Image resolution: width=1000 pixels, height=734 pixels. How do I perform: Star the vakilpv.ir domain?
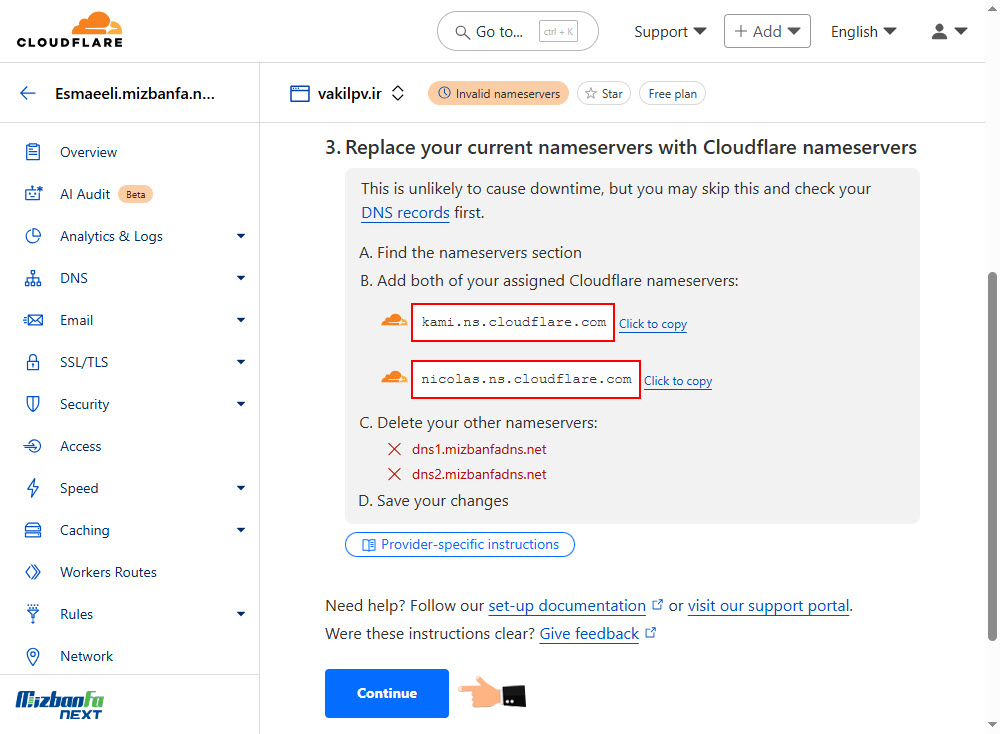tap(603, 94)
